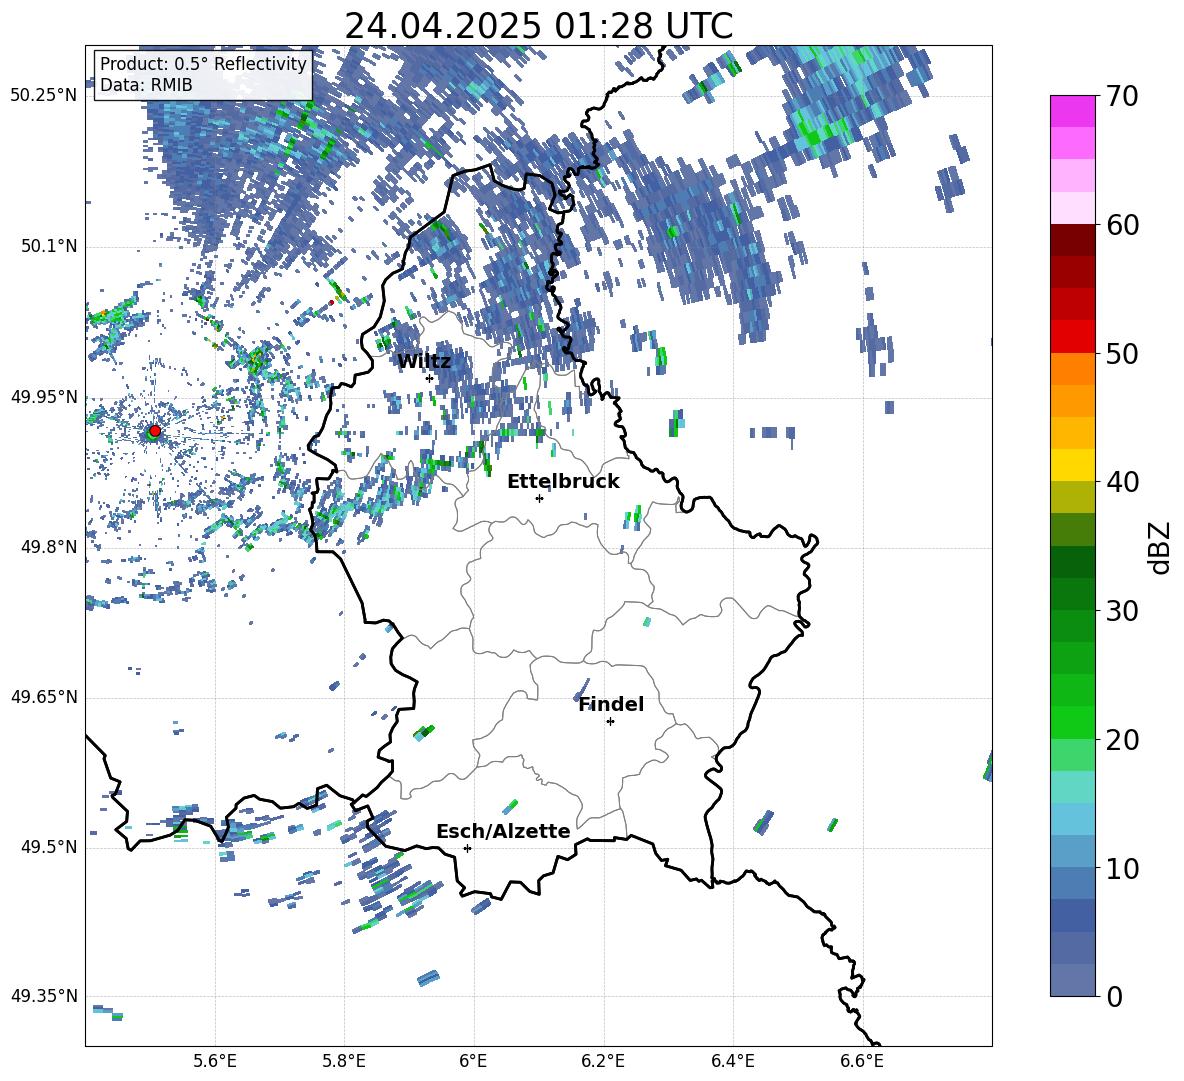1184x1081 pixels.
Task: Click the bright green colorbar swatch at 20
Action: pos(1073,722)
